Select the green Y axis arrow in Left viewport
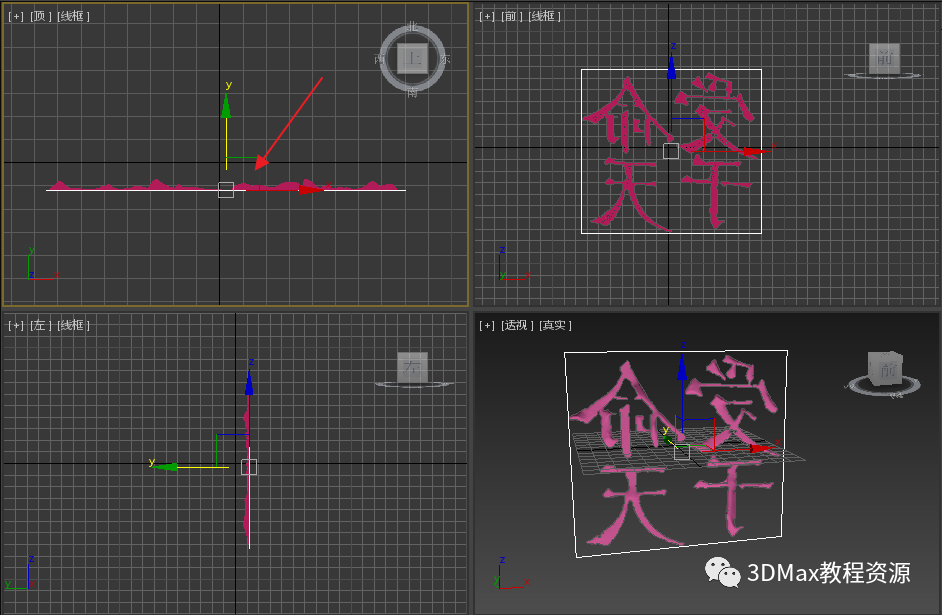Viewport: 942px width, 615px height. 166,467
